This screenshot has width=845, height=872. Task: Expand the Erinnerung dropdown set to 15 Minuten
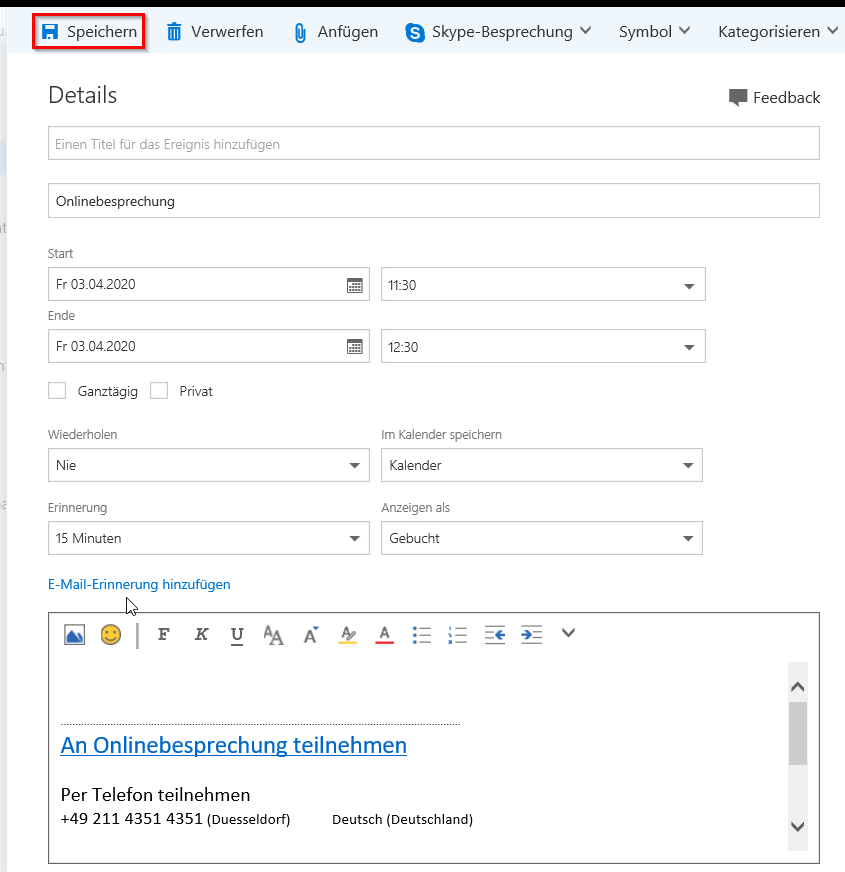click(x=209, y=538)
